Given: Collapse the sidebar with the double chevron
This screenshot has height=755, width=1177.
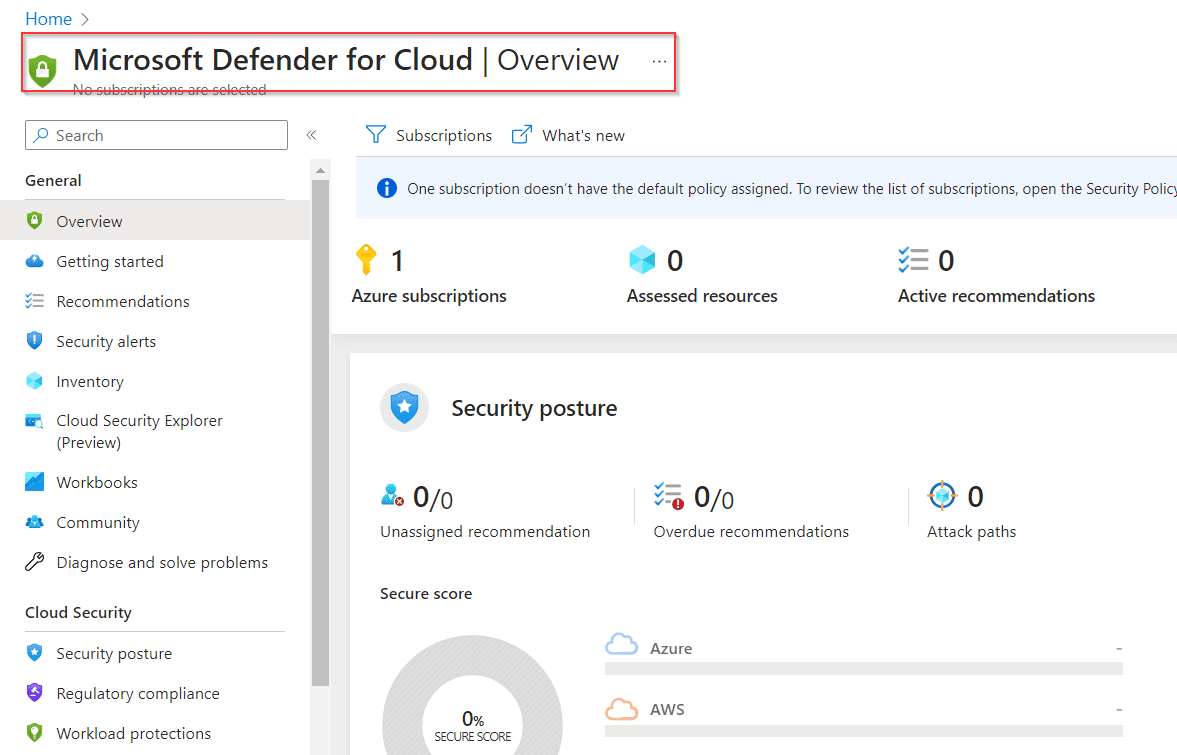Looking at the screenshot, I should coord(311,134).
